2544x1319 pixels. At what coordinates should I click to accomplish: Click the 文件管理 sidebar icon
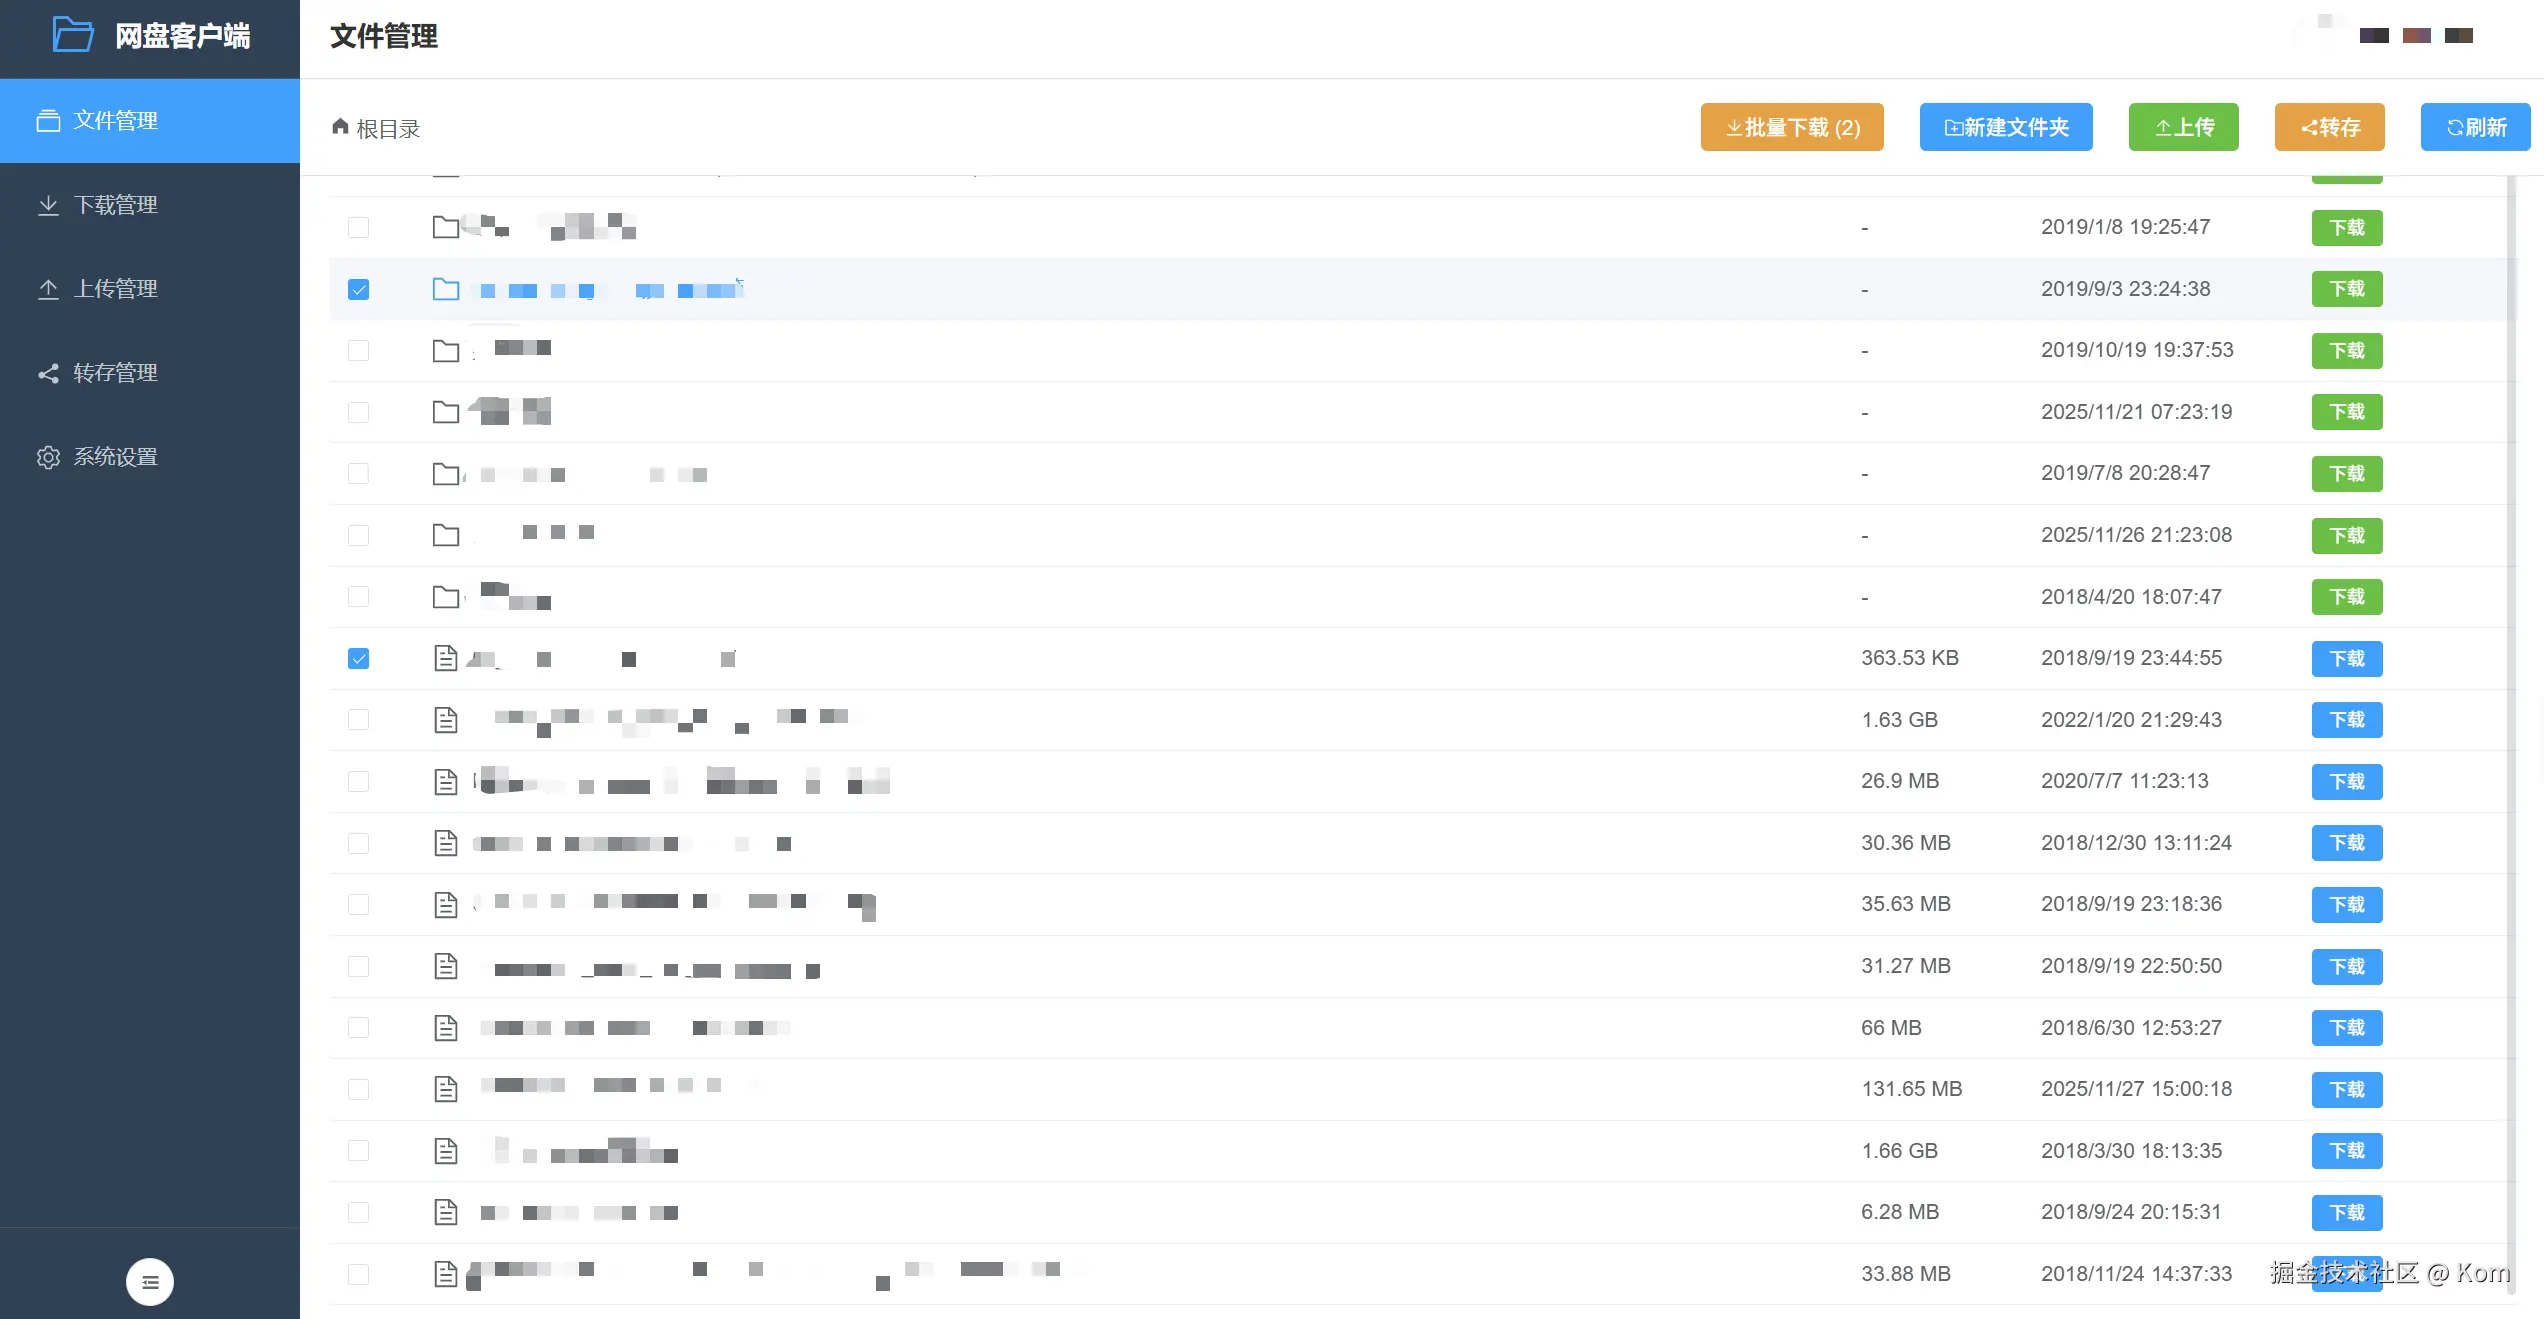pyautogui.click(x=49, y=120)
